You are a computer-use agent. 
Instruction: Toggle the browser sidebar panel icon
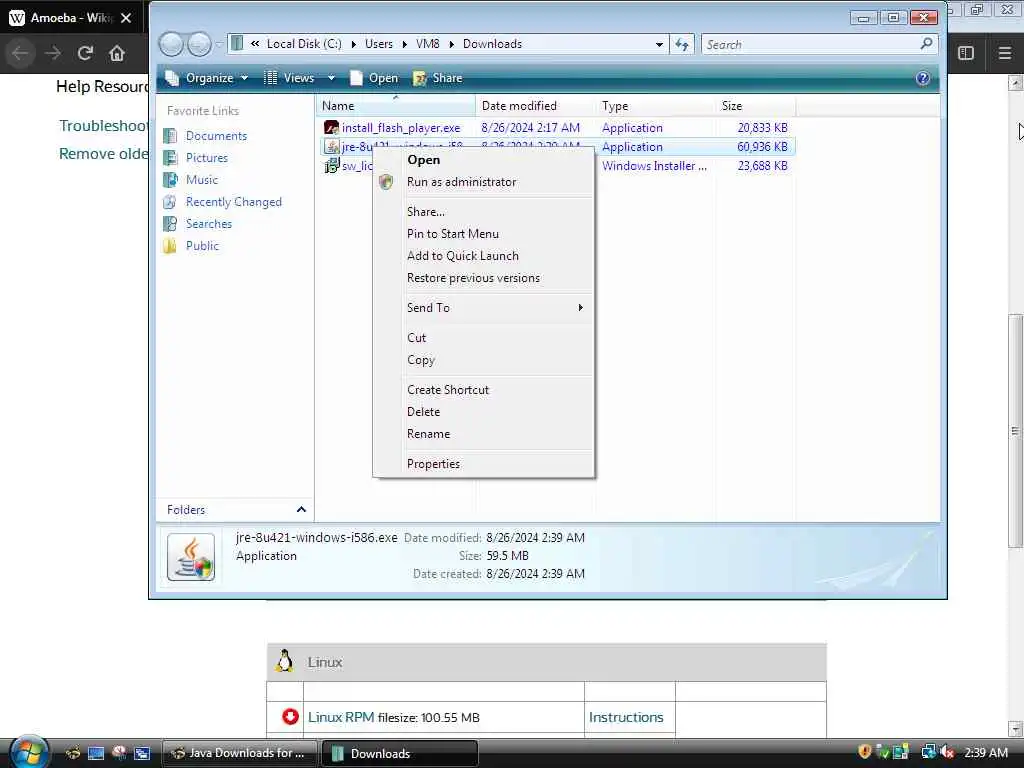pos(966,53)
